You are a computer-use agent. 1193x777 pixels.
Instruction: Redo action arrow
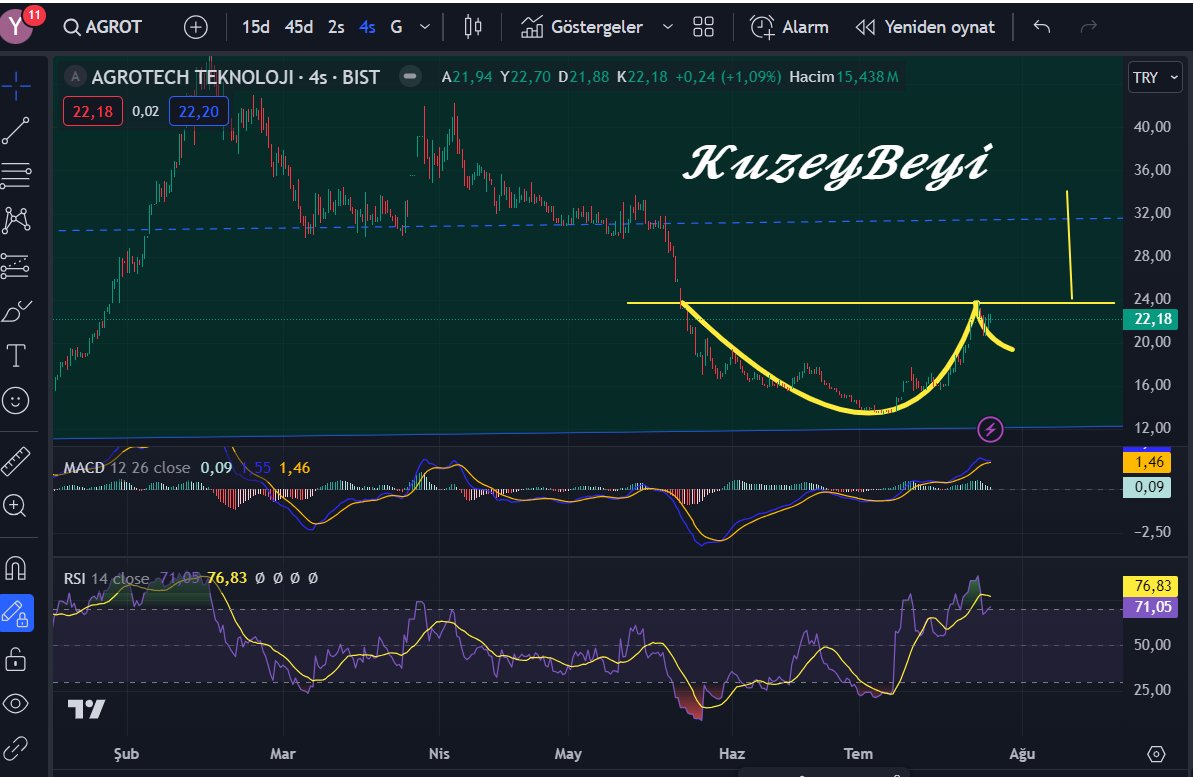click(x=1089, y=27)
